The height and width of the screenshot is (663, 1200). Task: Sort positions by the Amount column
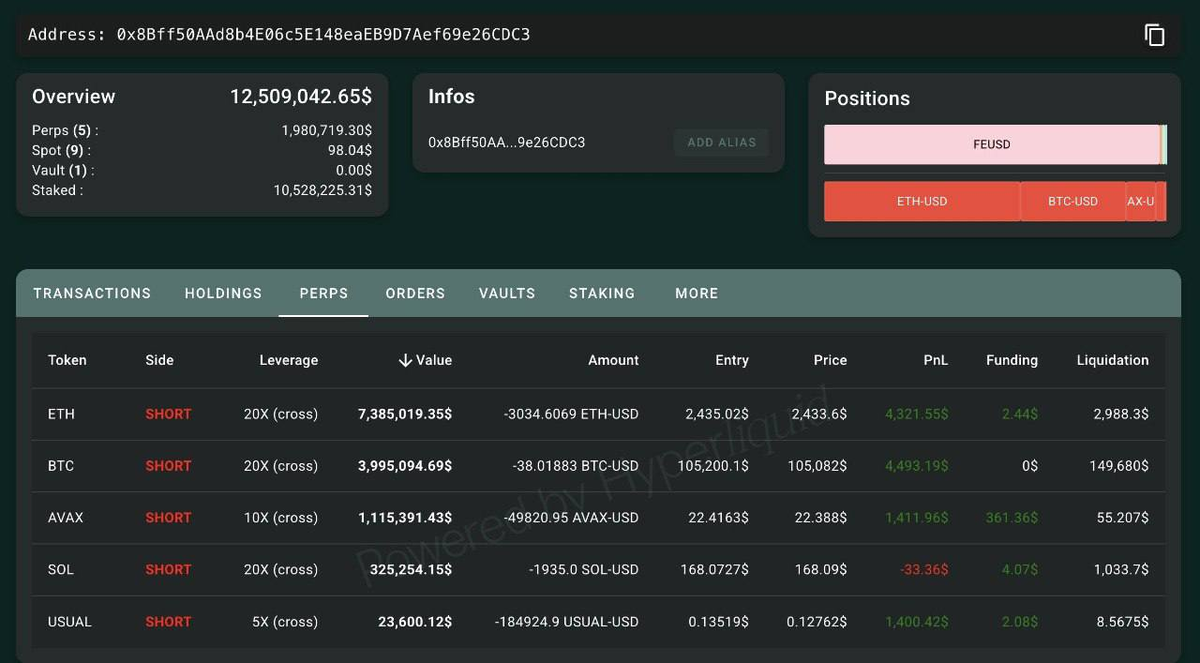pos(613,360)
